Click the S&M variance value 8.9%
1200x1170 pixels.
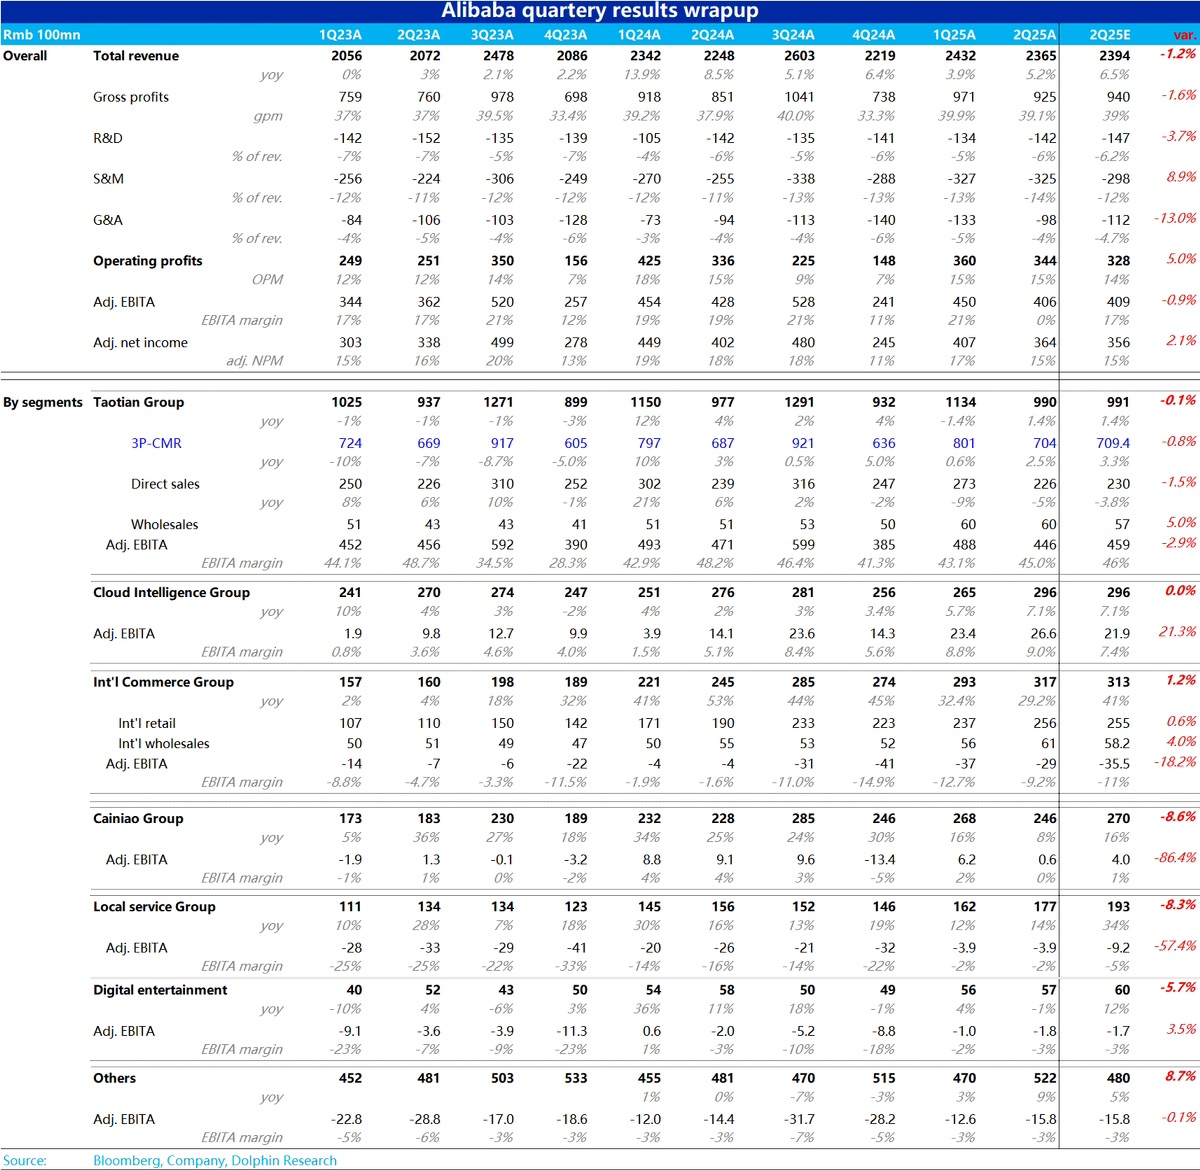coord(1181,176)
